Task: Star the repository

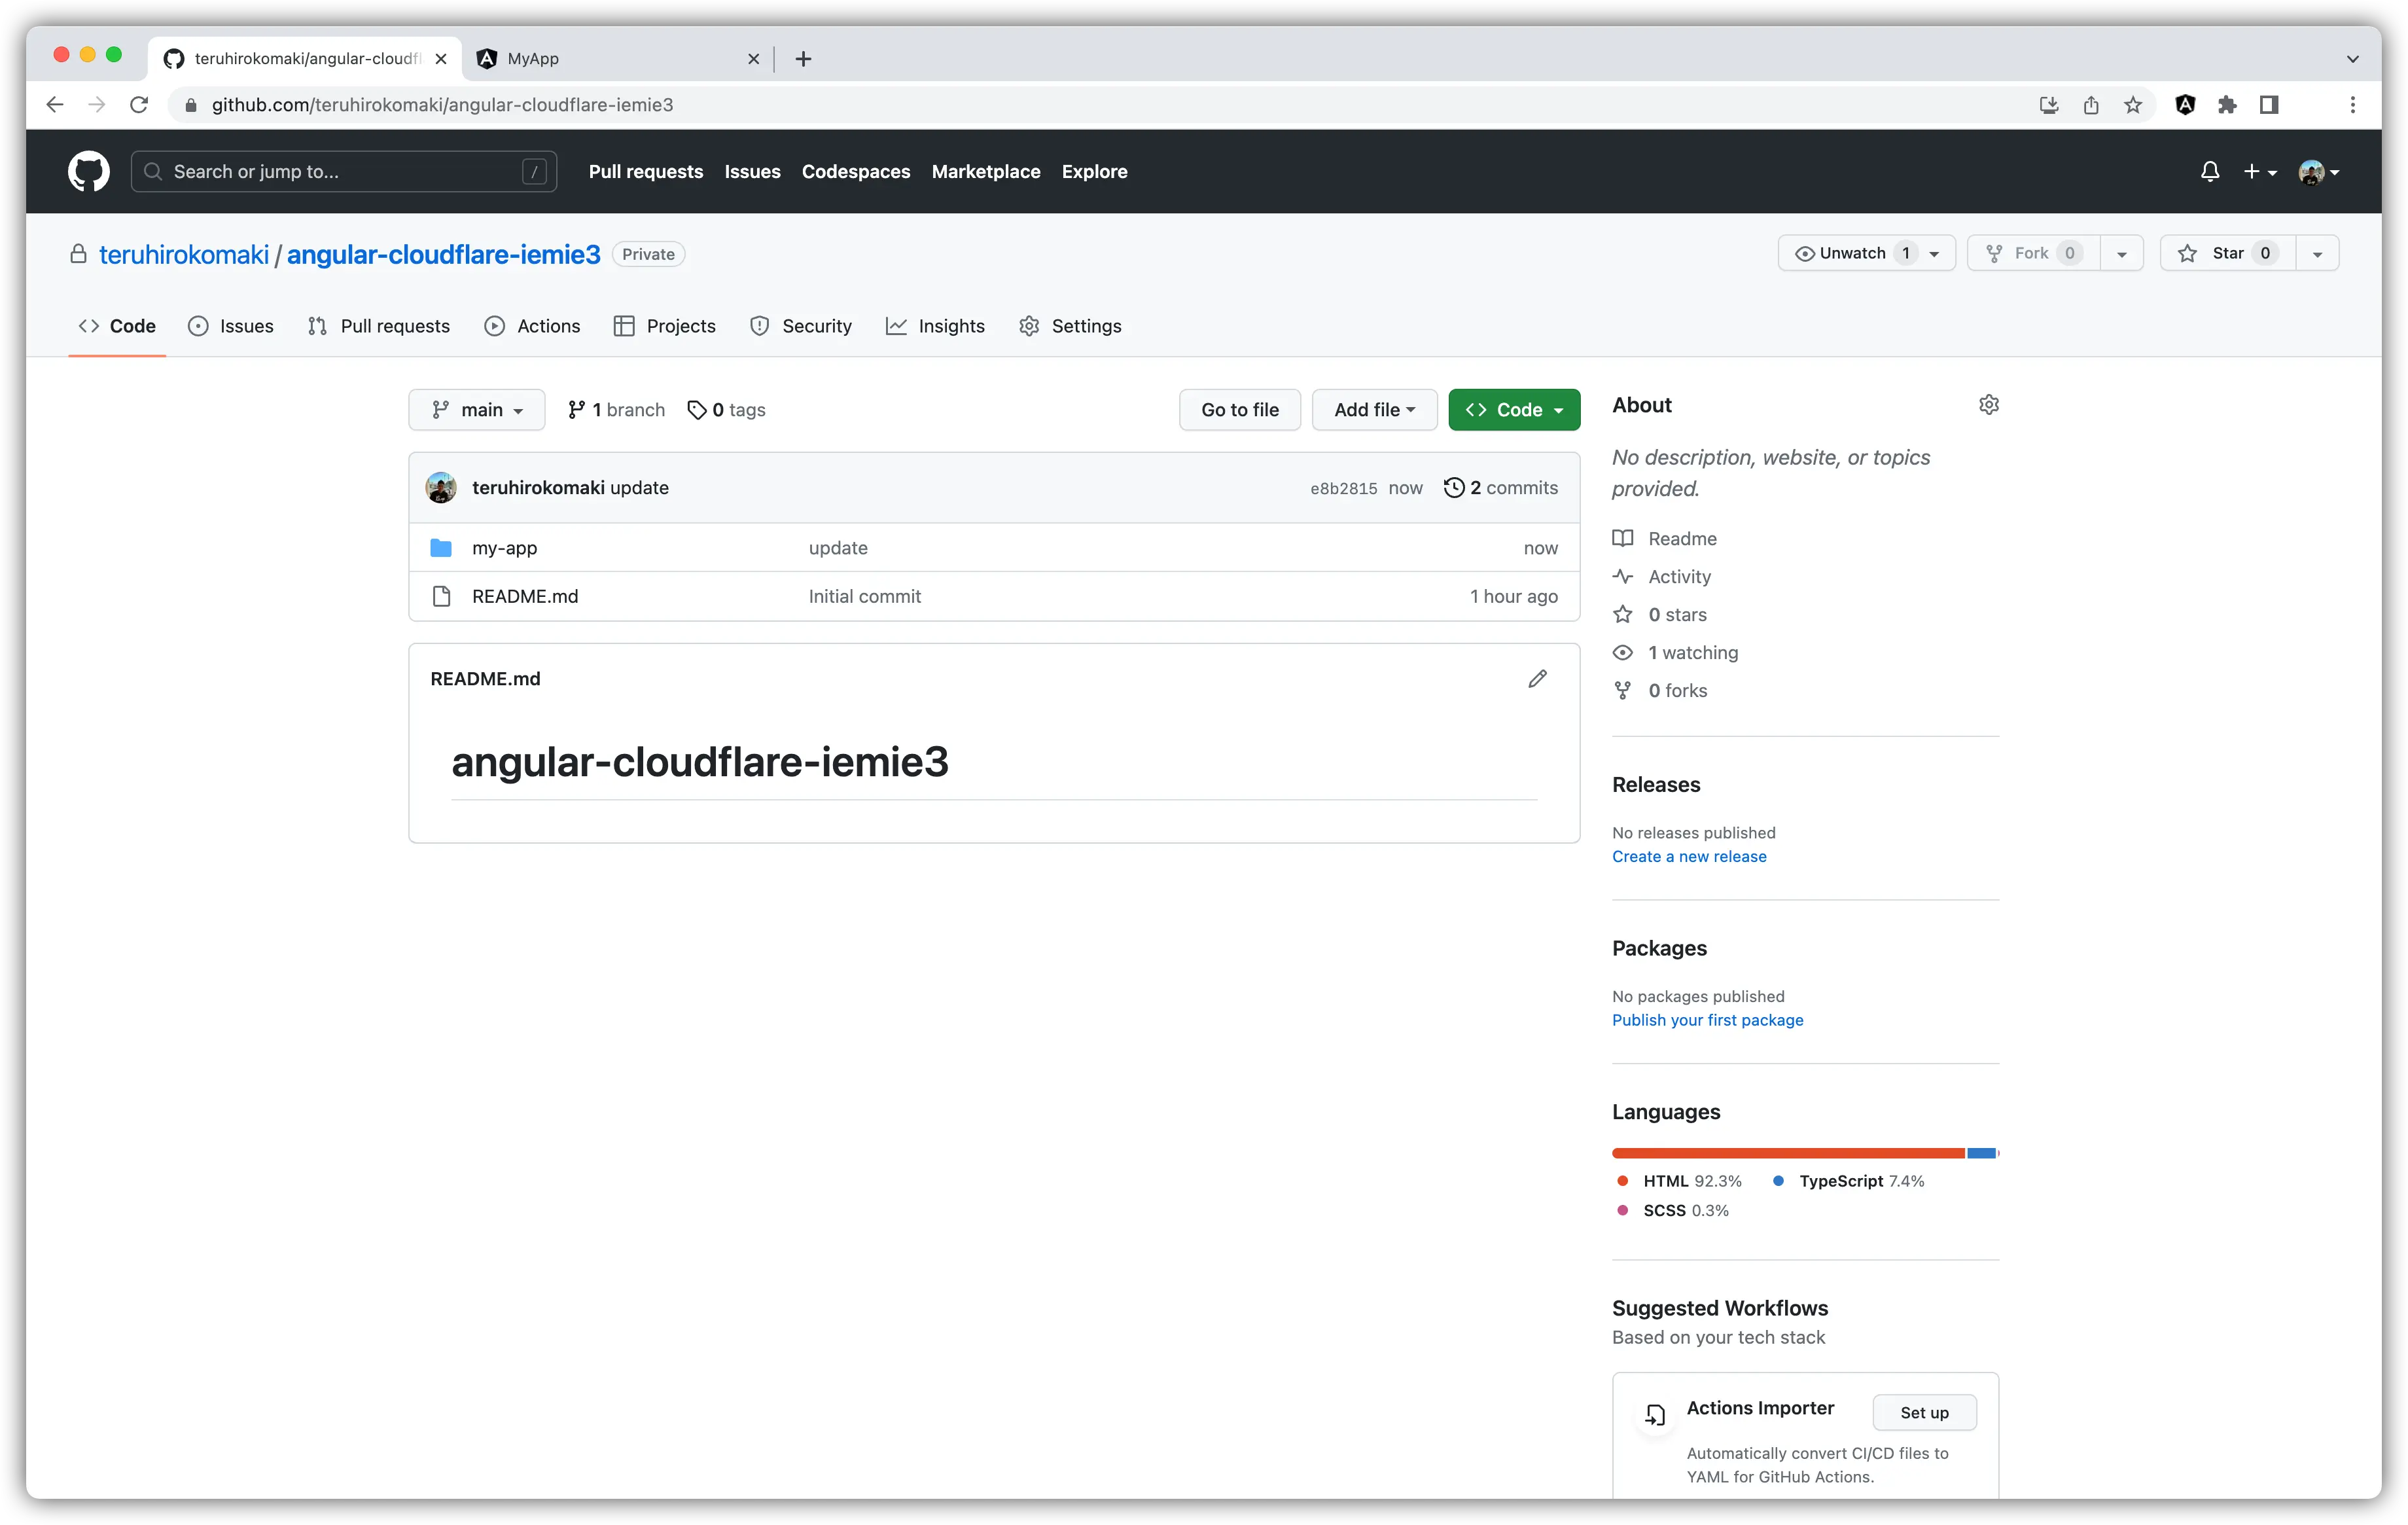Action: pos(2227,252)
